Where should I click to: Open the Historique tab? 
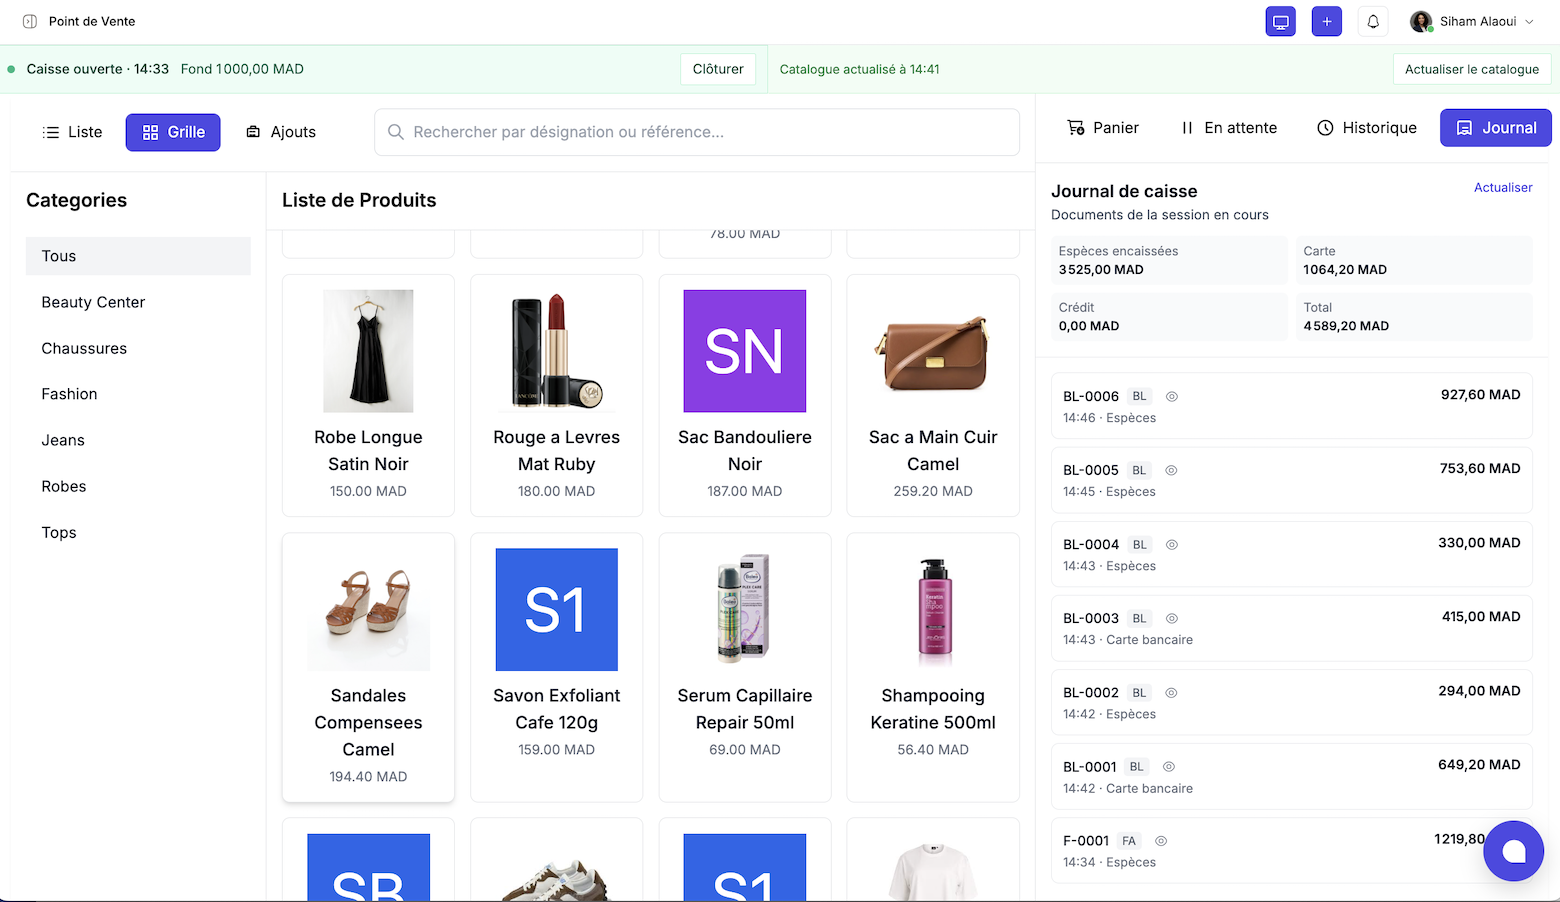(1367, 128)
